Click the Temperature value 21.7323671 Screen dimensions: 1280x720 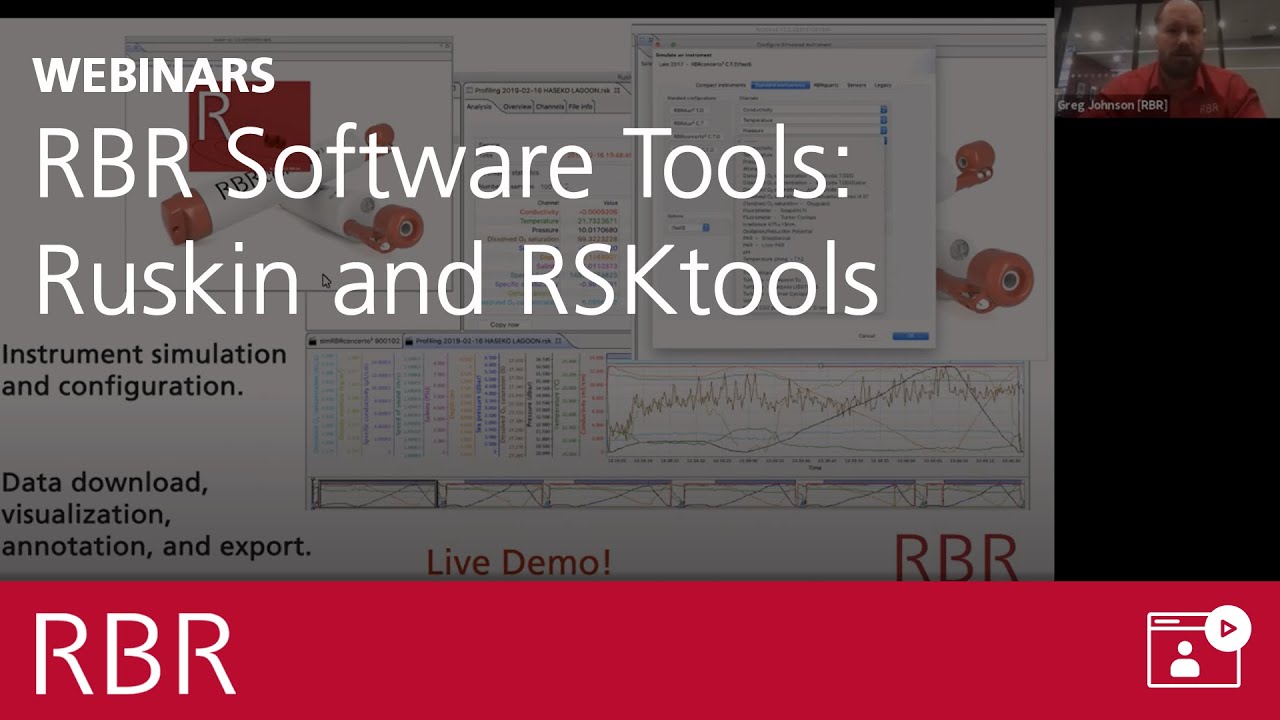[x=599, y=221]
